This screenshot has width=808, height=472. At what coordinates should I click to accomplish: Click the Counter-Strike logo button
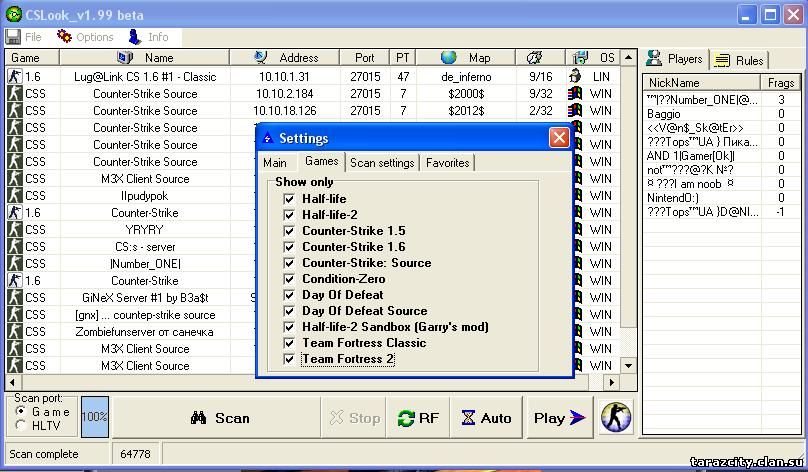(x=616, y=417)
